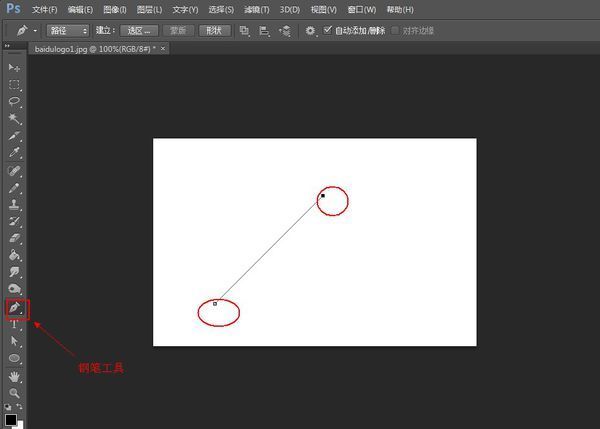Expand the Pen tool preset picker
The height and width of the screenshot is (429, 600).
pyautogui.click(x=24, y=31)
